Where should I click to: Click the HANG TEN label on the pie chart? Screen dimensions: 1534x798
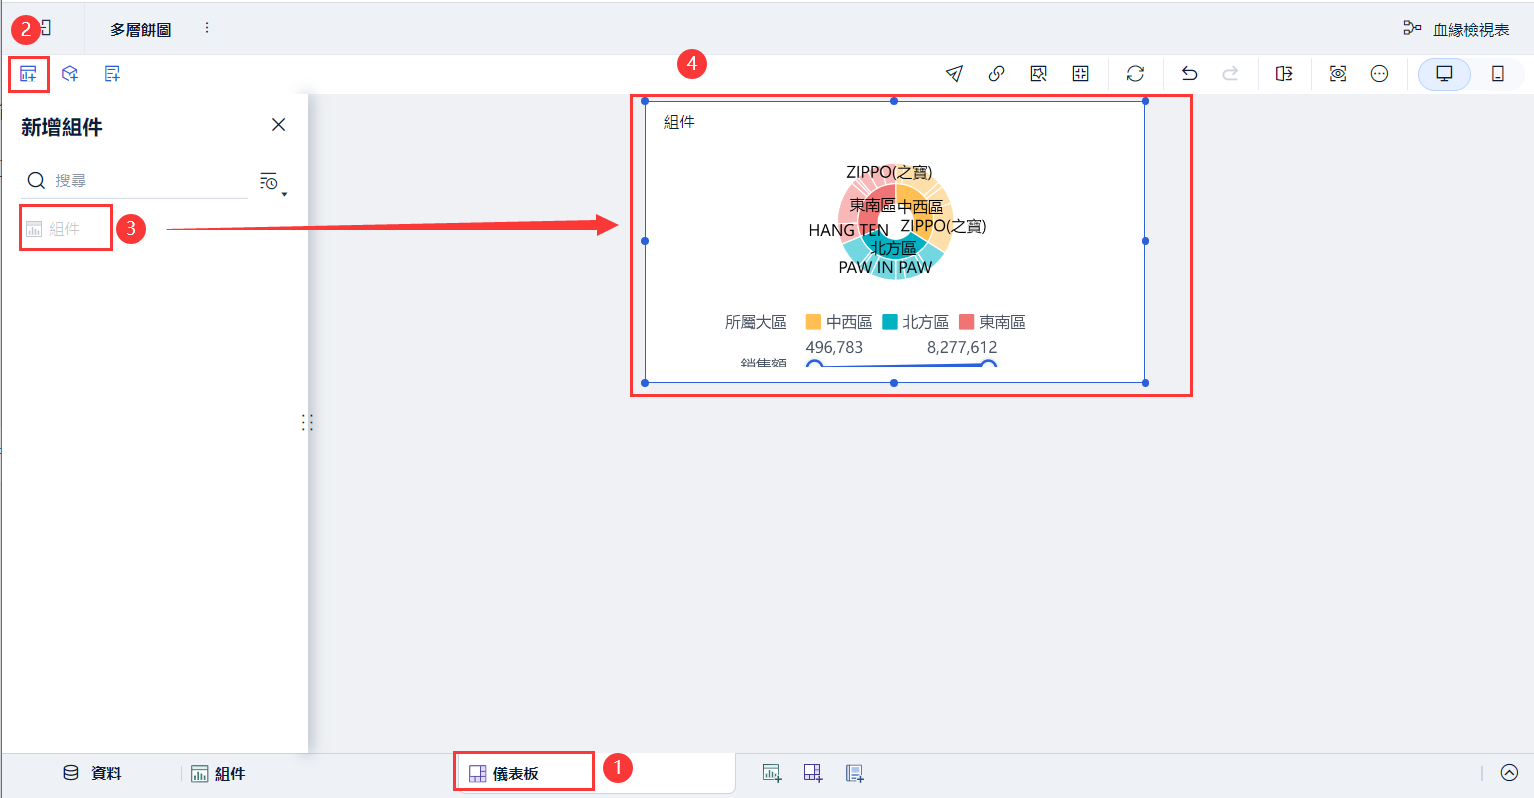click(x=848, y=230)
